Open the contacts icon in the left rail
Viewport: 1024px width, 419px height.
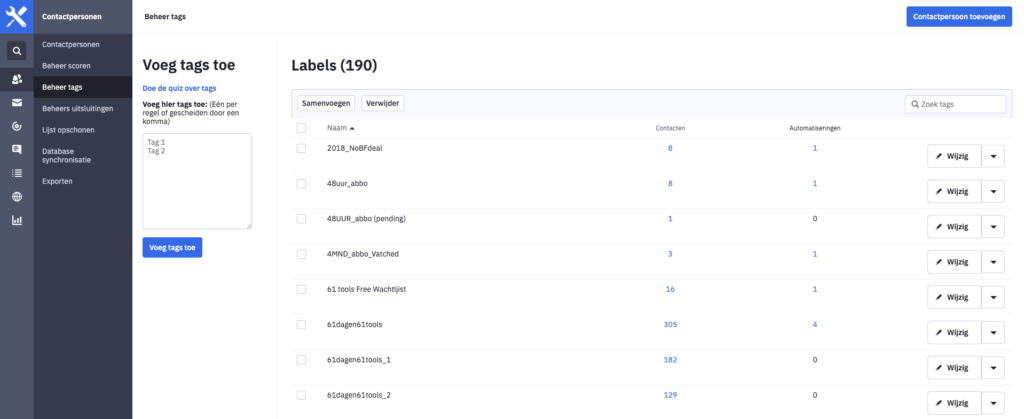[16, 78]
